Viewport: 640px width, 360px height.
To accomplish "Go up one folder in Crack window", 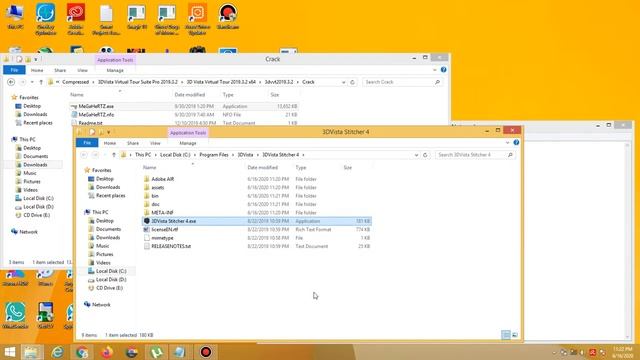I will point(41,82).
